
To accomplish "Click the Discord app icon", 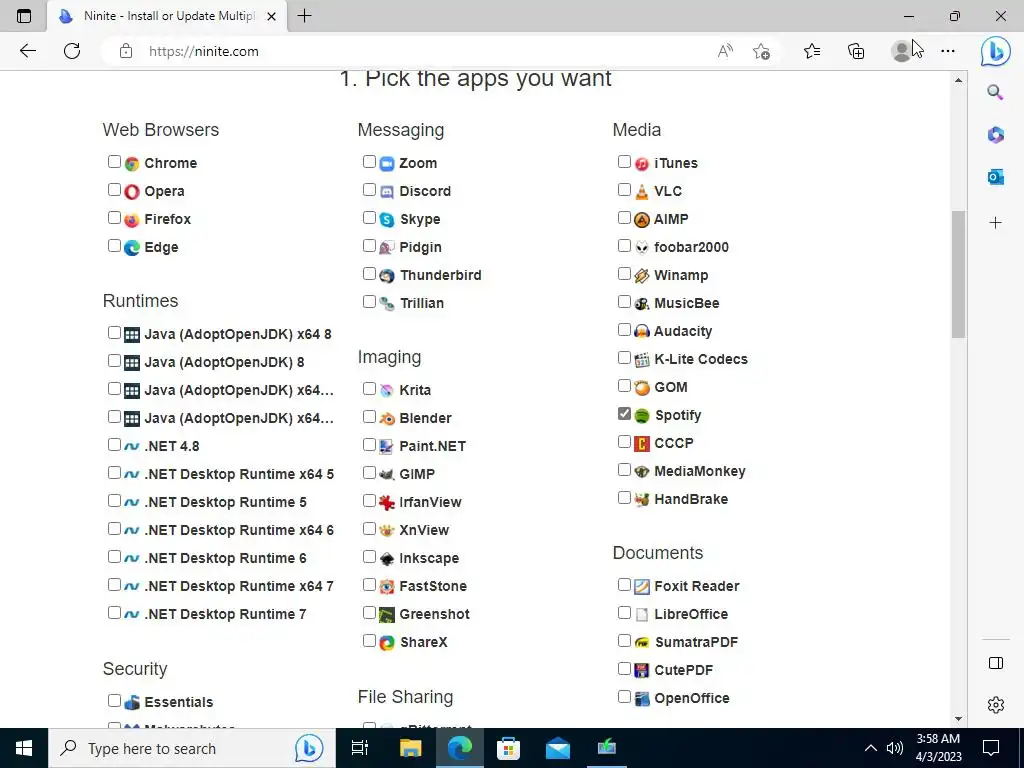I will click(387, 191).
